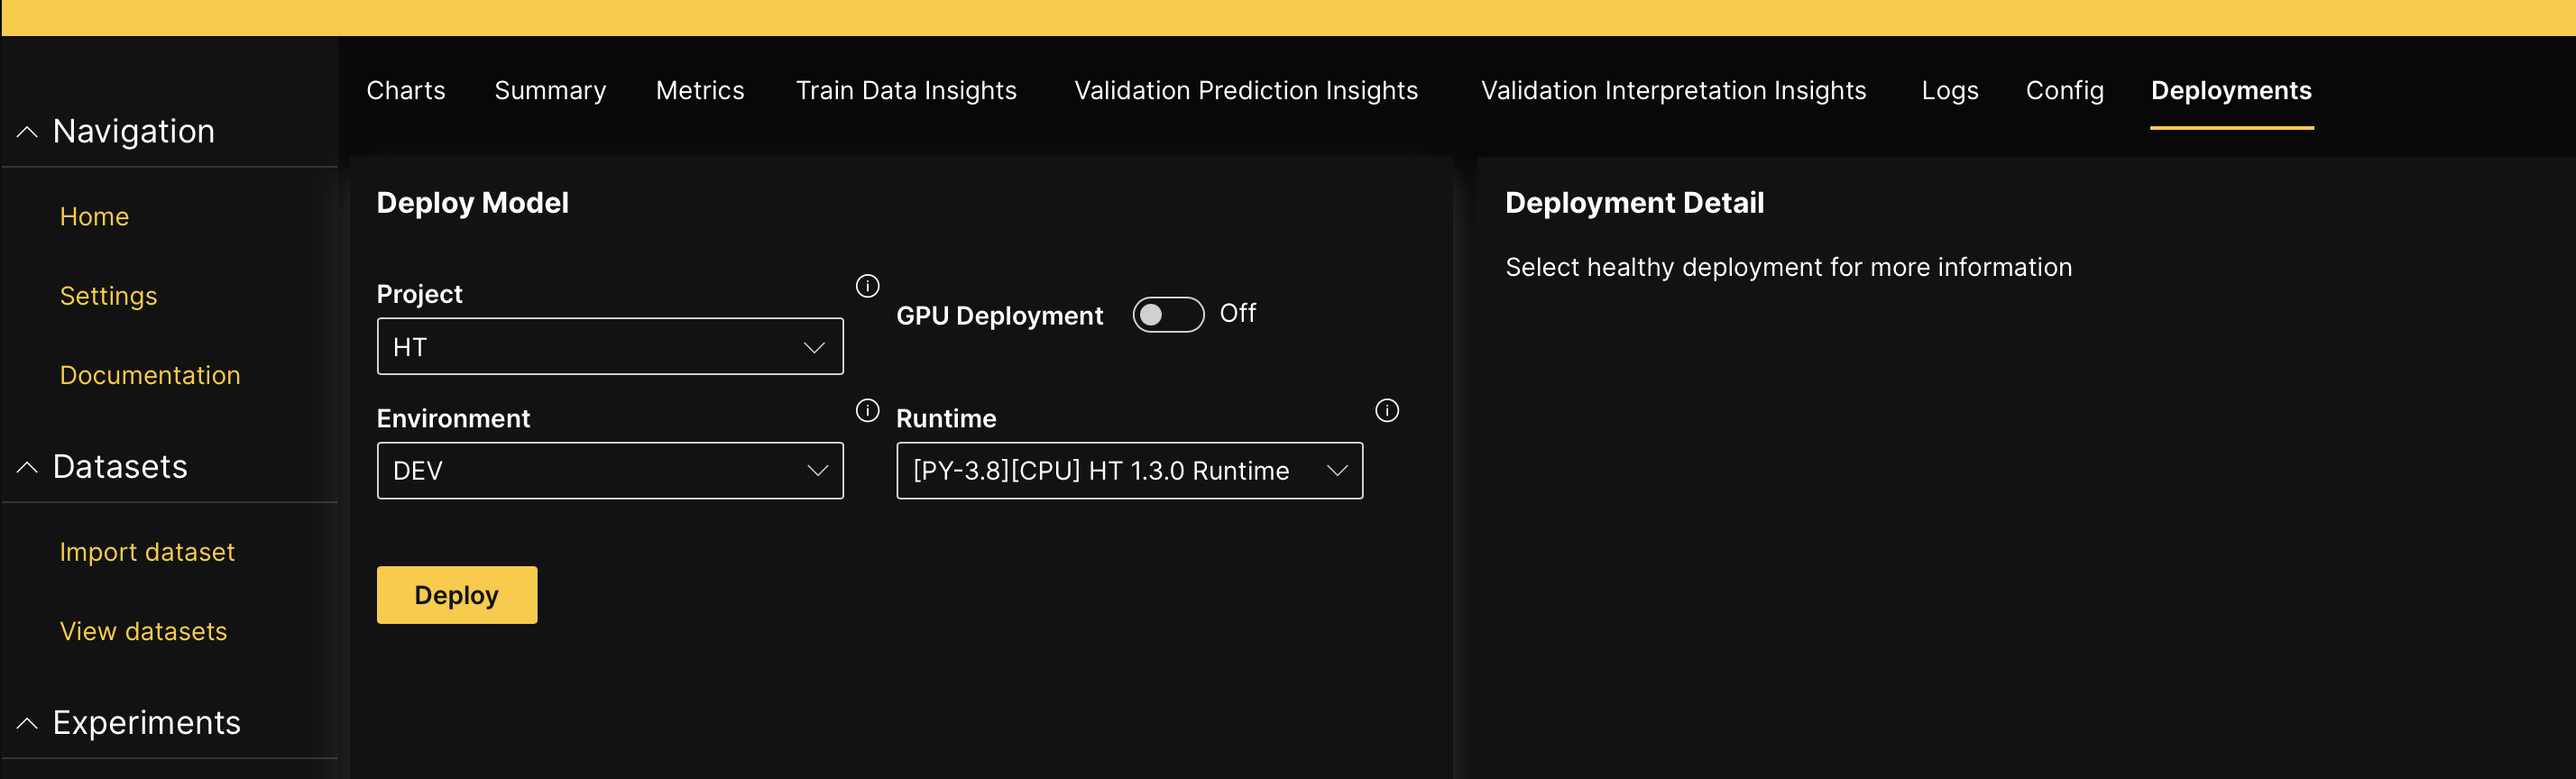Switch to the Charts tab
Viewport: 2576px width, 779px height.
click(405, 90)
